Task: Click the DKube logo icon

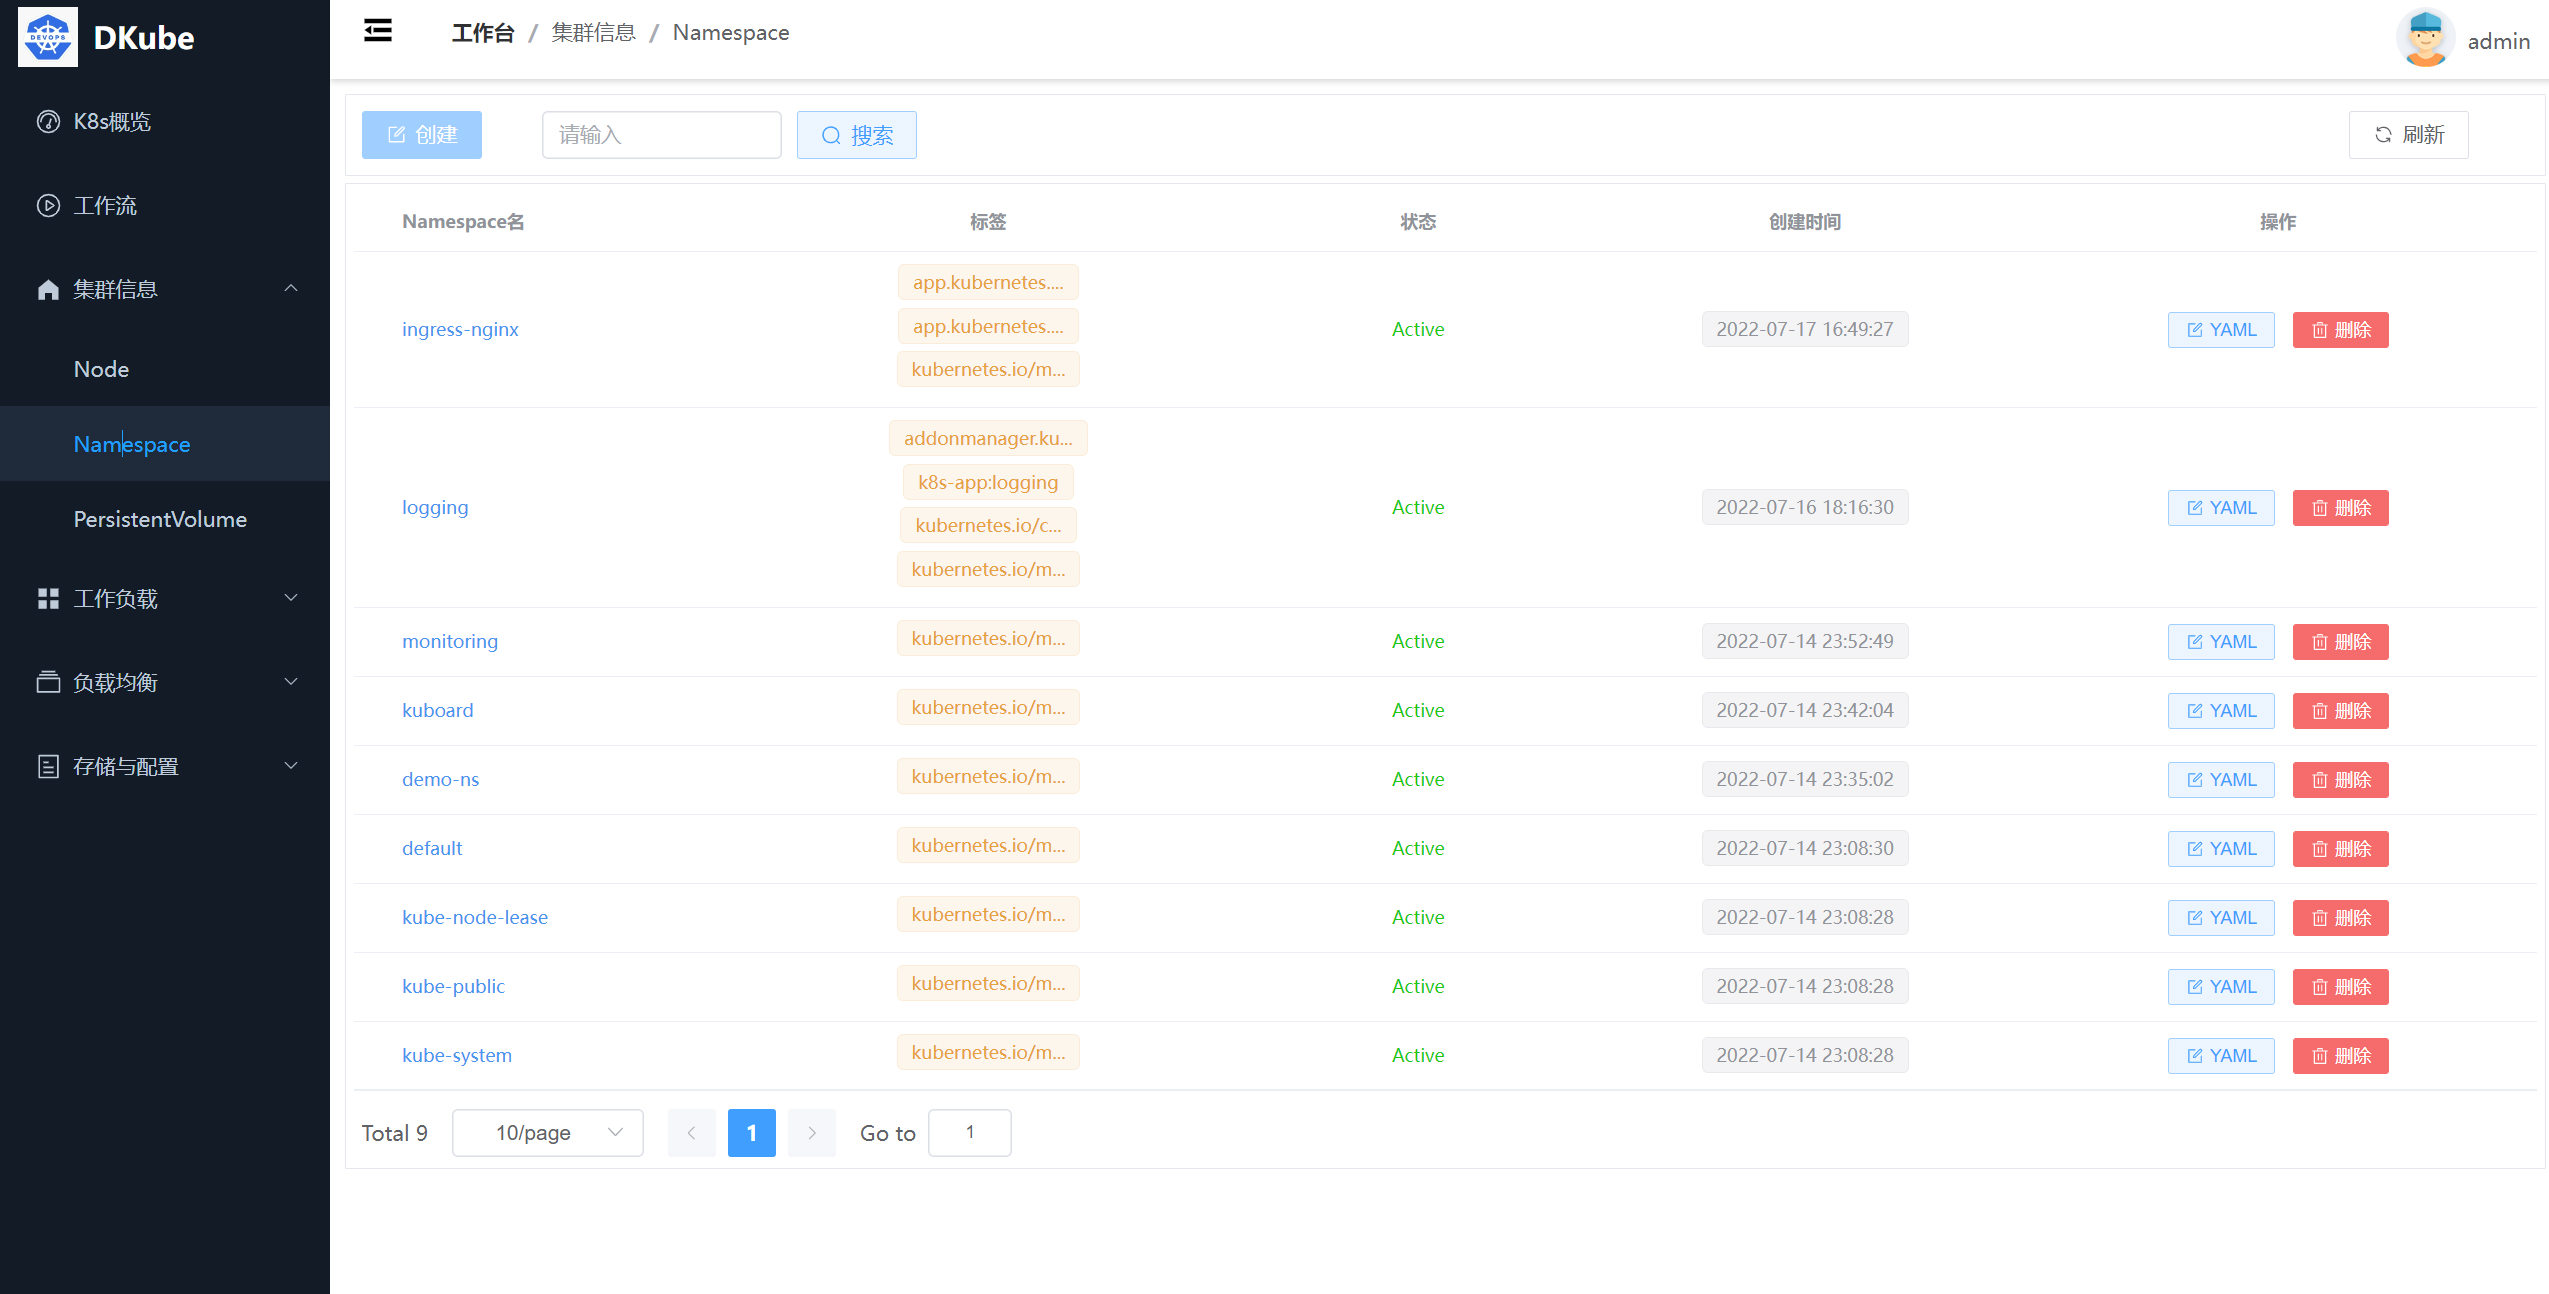Action: [x=48, y=37]
